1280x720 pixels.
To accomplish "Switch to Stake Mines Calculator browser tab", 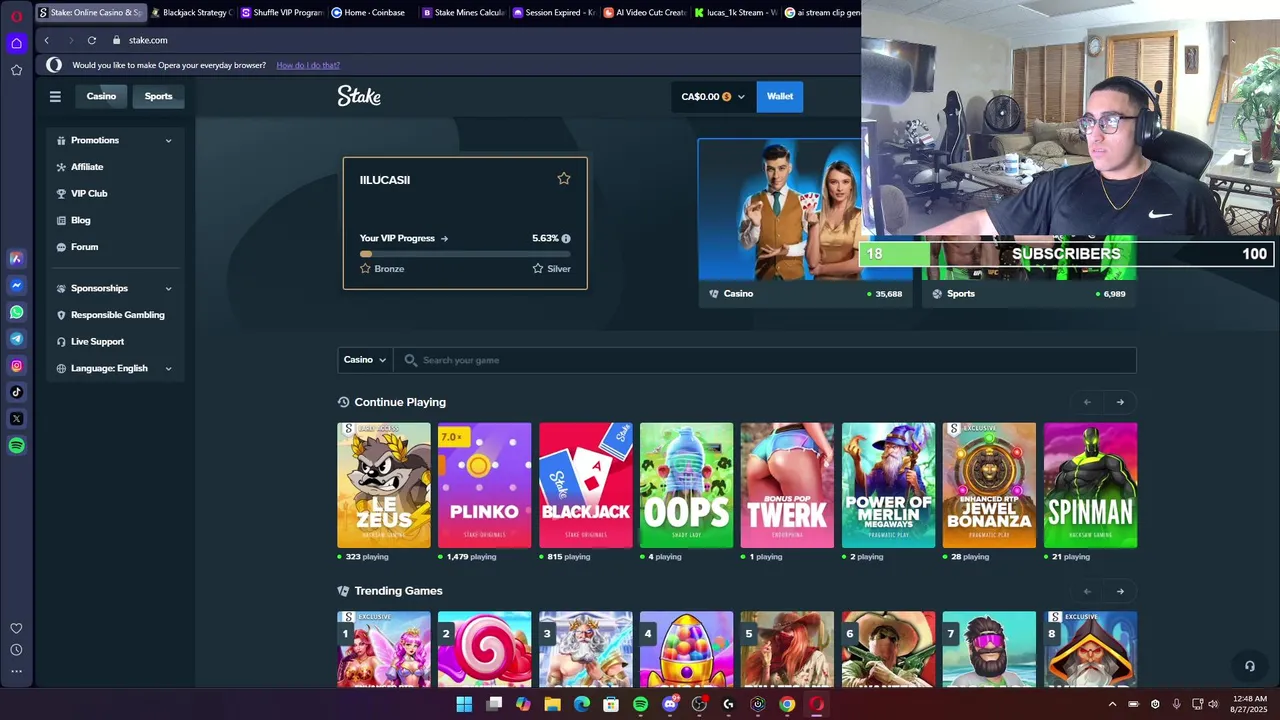I will (x=461, y=12).
